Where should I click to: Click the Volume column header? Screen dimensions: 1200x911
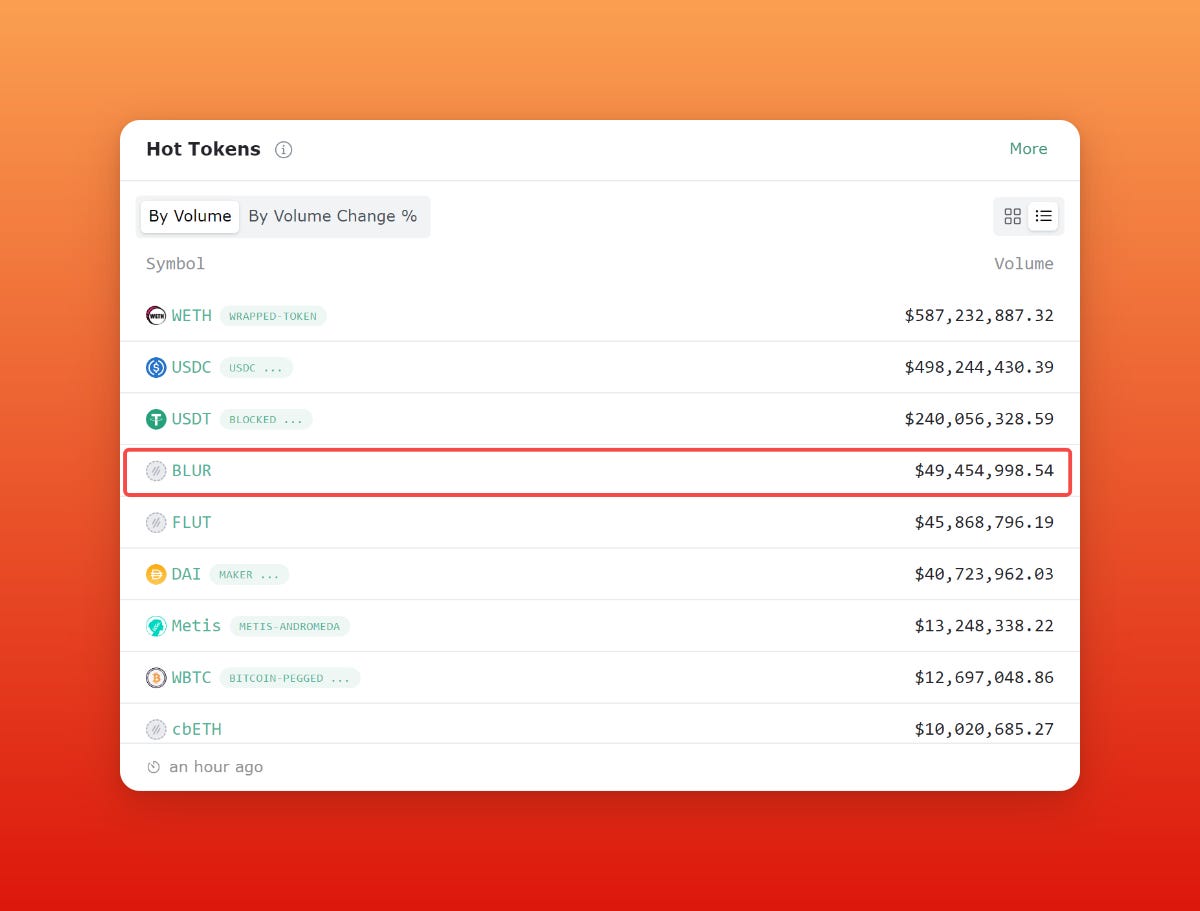[1024, 264]
